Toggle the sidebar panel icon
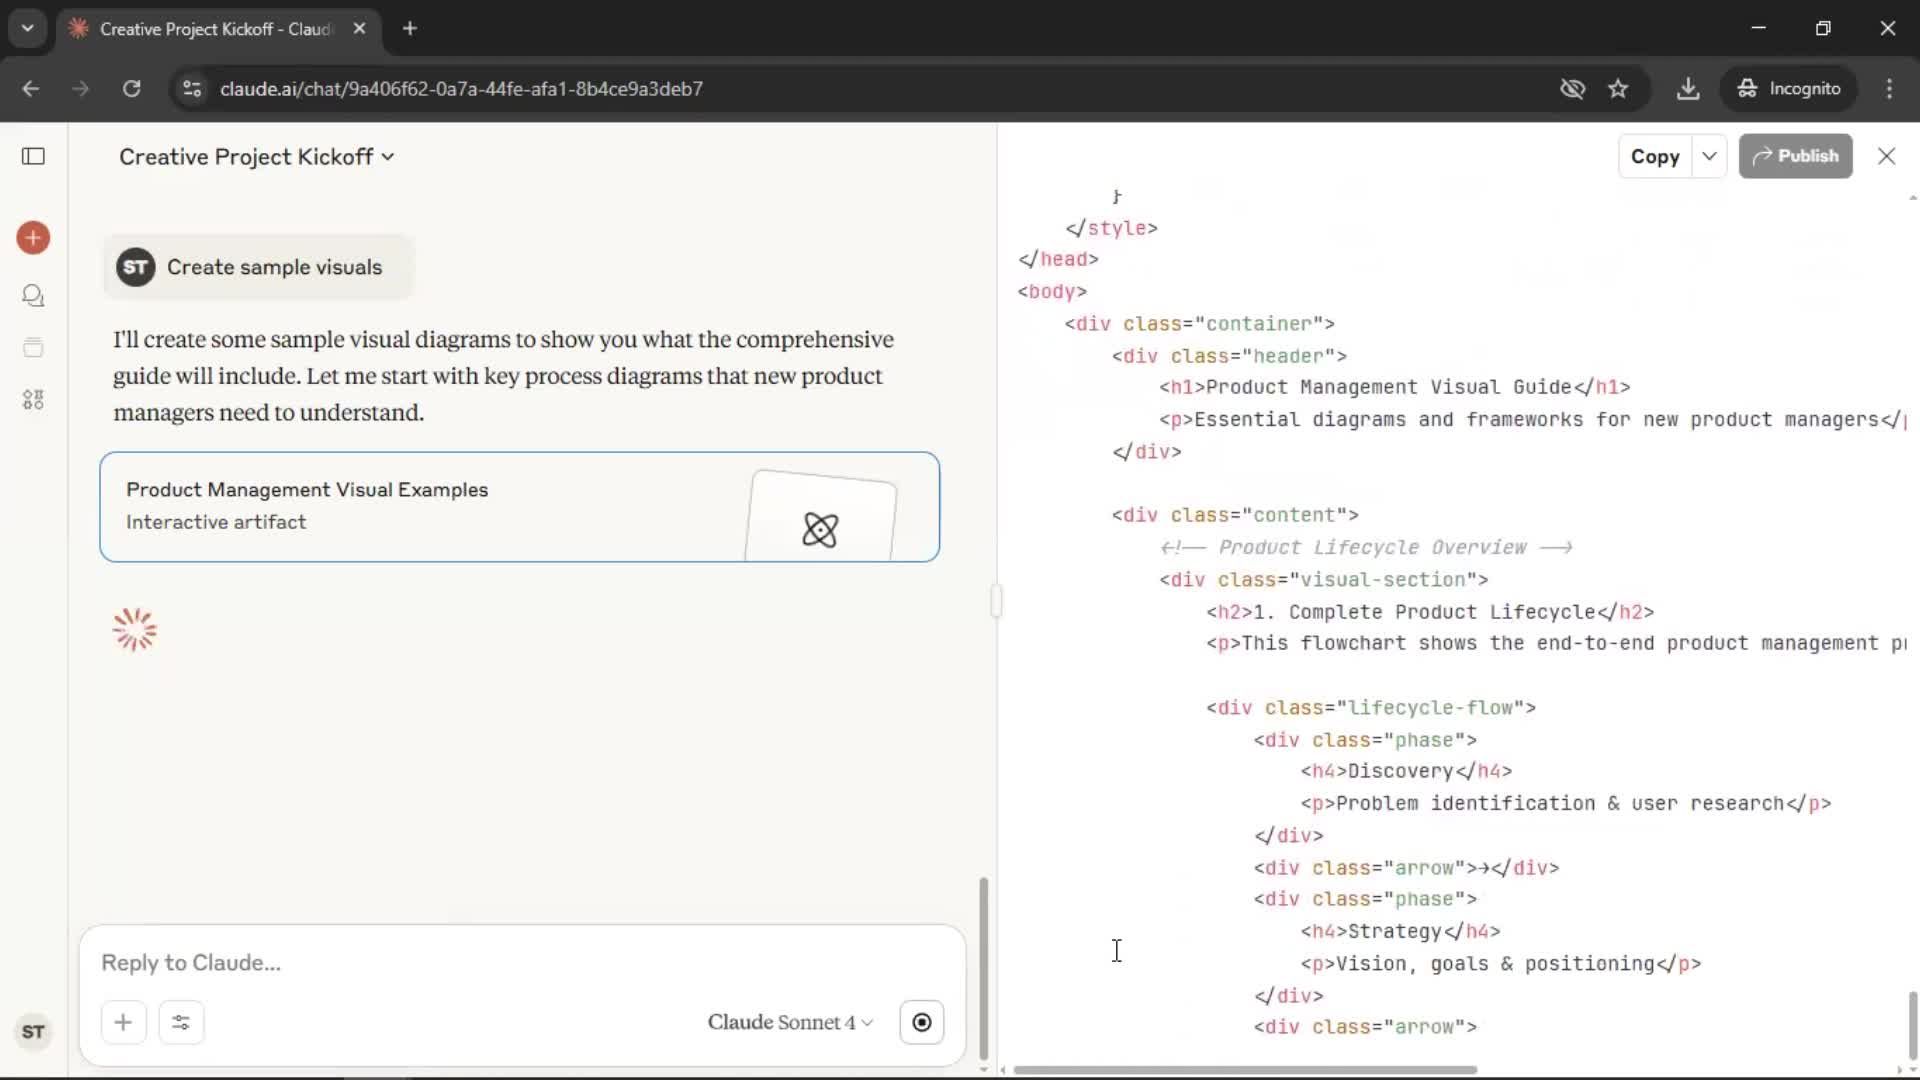 pos(33,156)
